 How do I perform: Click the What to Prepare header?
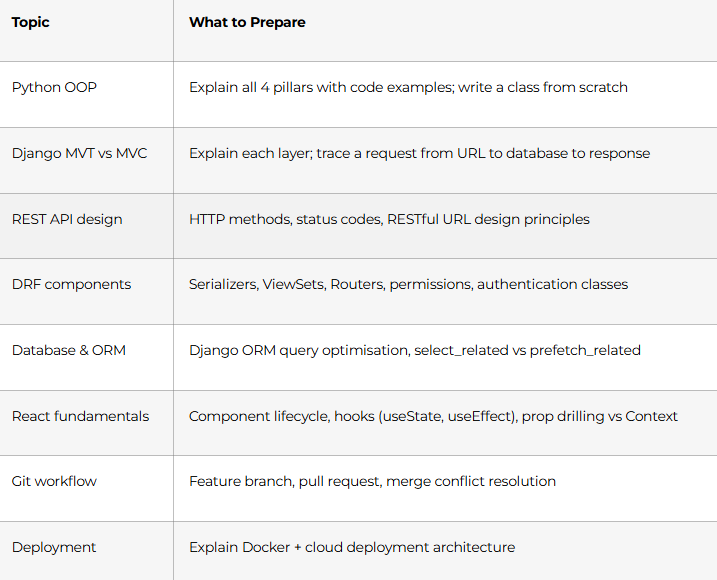pyautogui.click(x=247, y=22)
